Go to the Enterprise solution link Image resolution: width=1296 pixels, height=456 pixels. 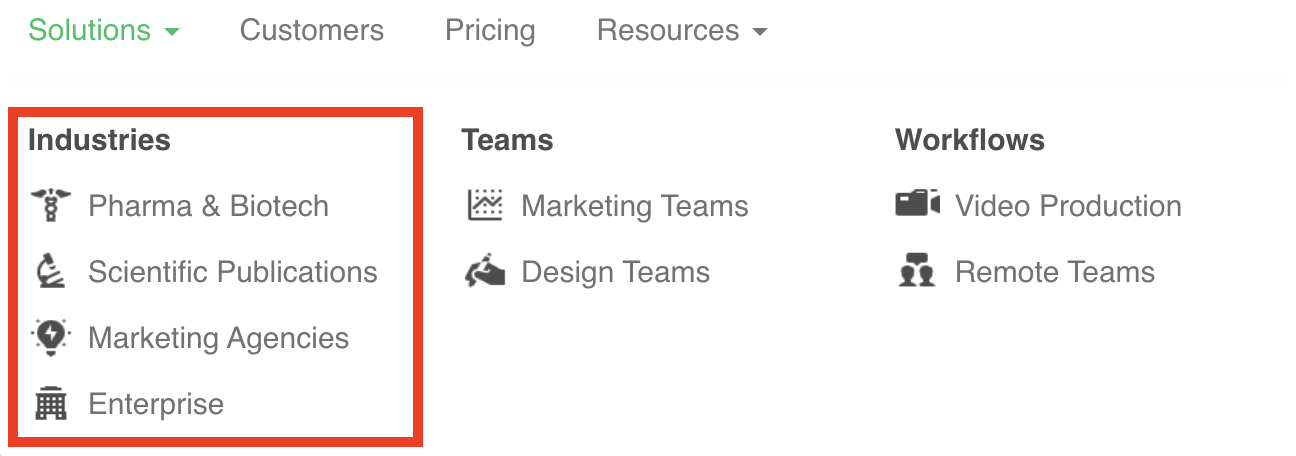156,404
